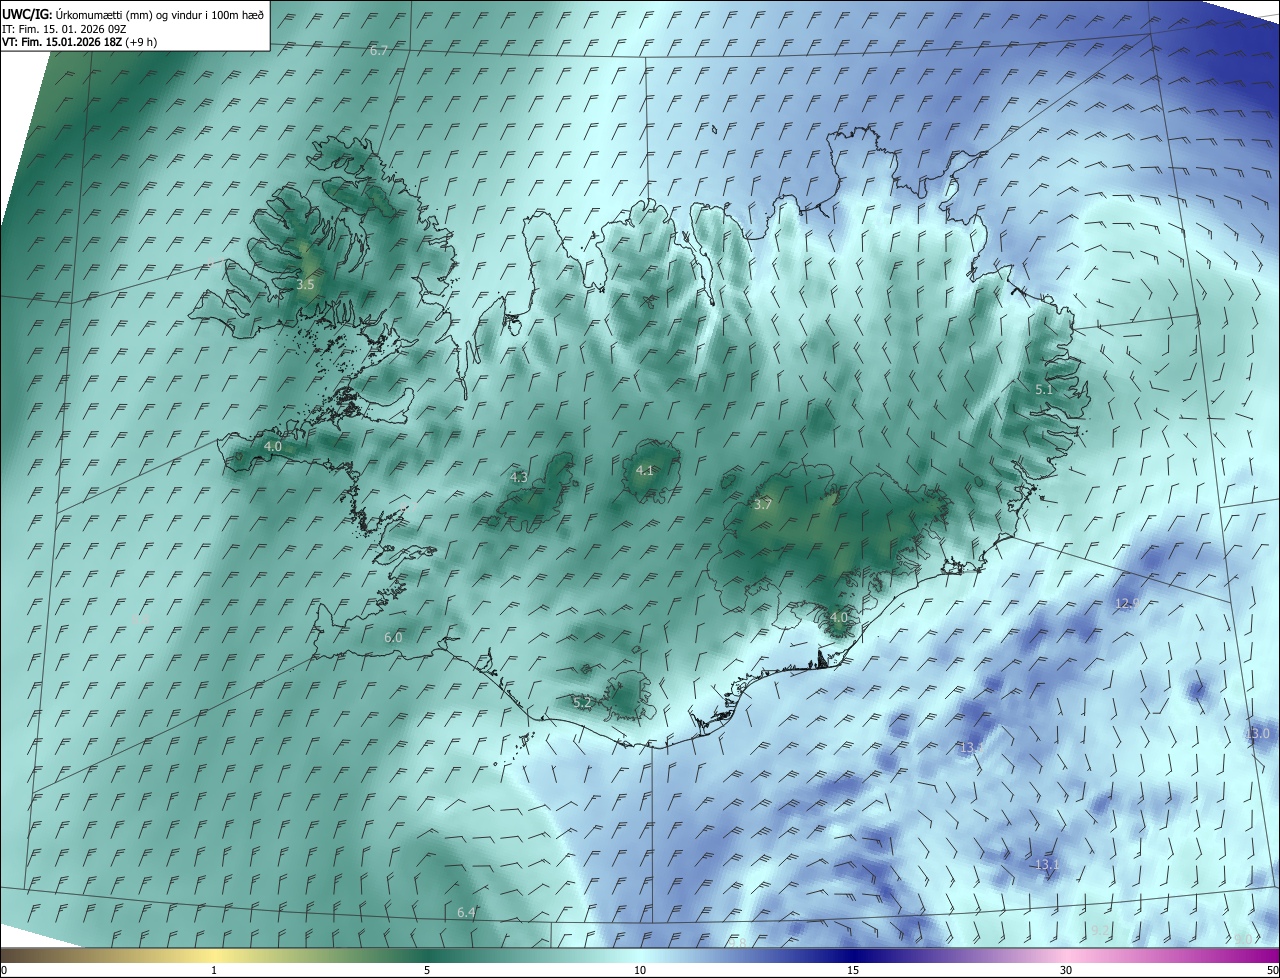Click the '5.2' value near the south coast

coord(582,703)
